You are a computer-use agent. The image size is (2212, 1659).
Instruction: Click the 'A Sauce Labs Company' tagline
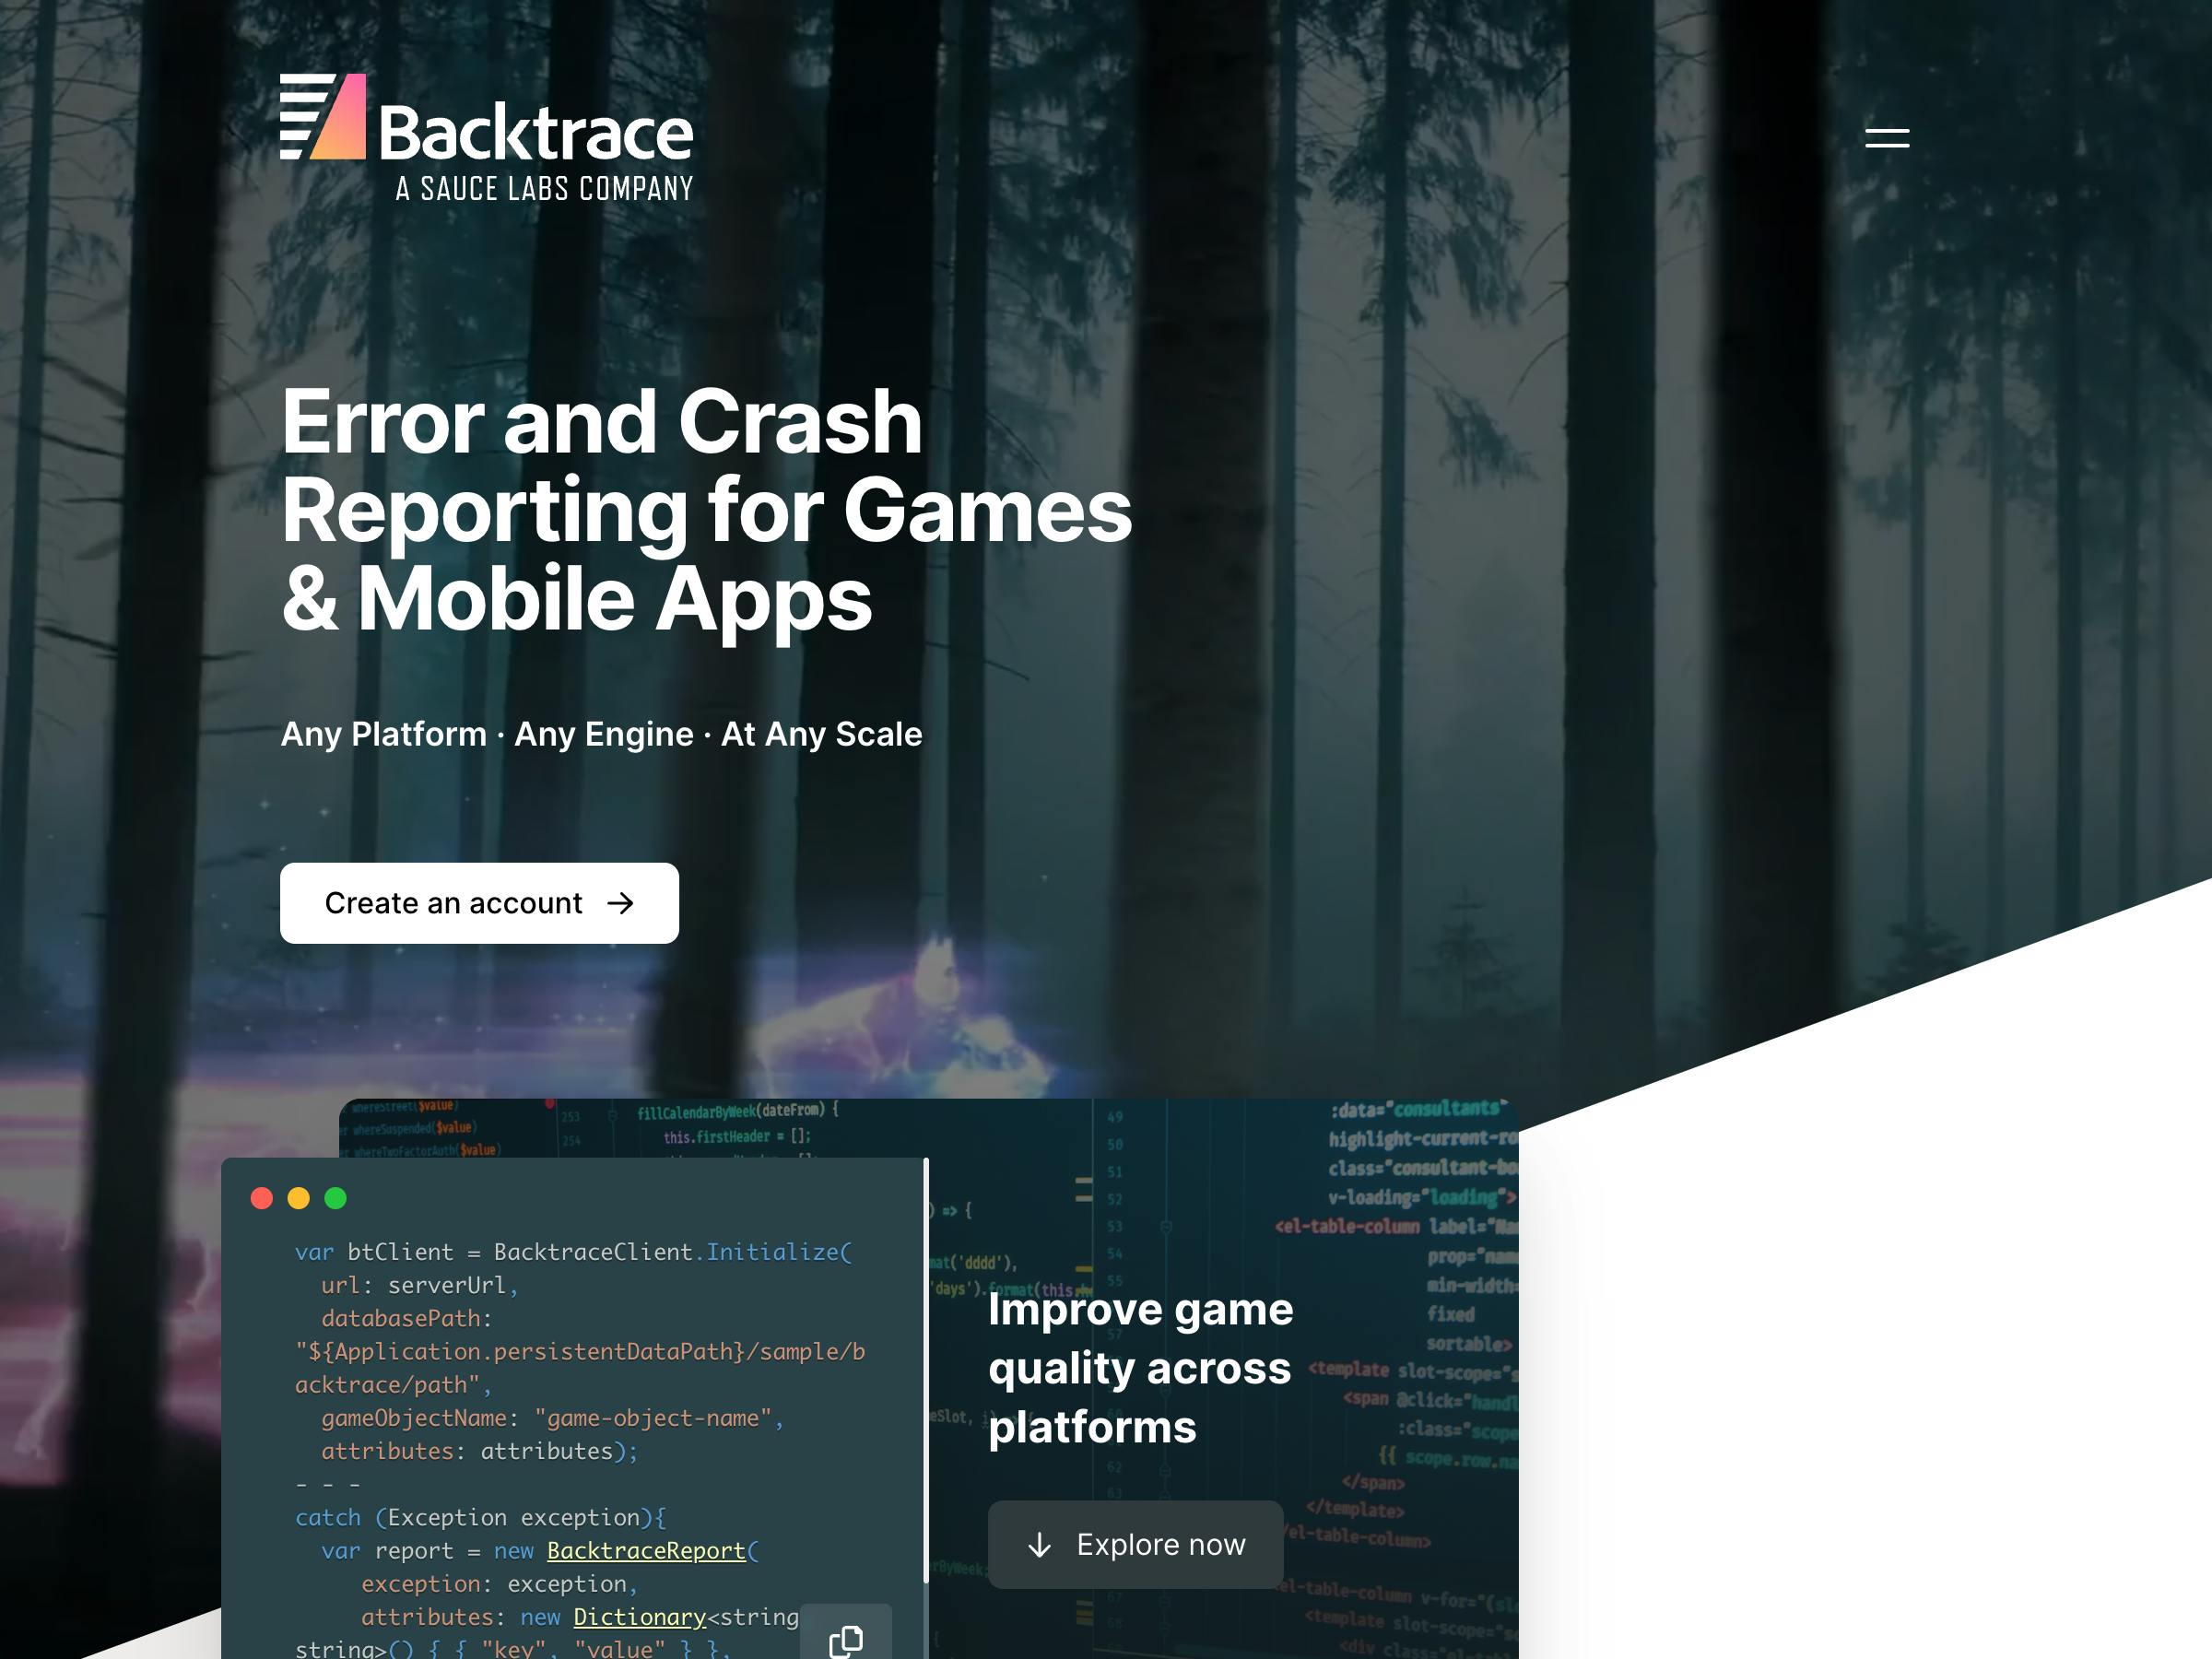[544, 189]
